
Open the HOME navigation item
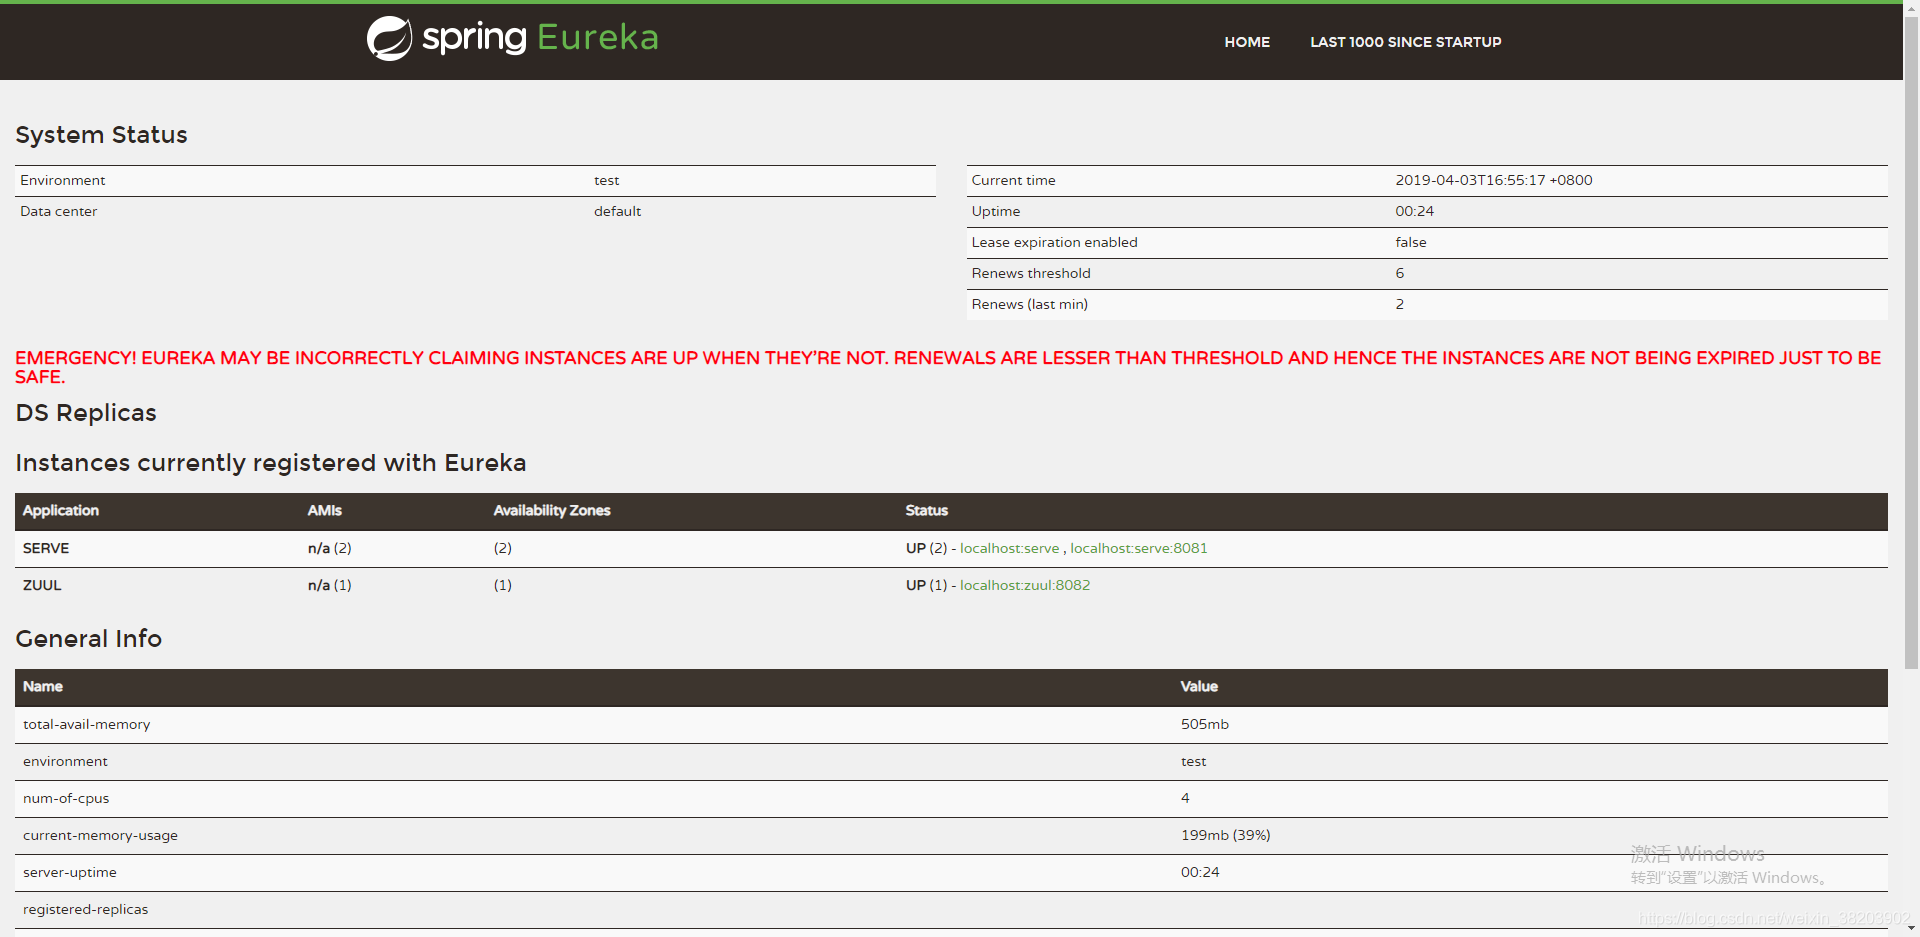pyautogui.click(x=1247, y=42)
